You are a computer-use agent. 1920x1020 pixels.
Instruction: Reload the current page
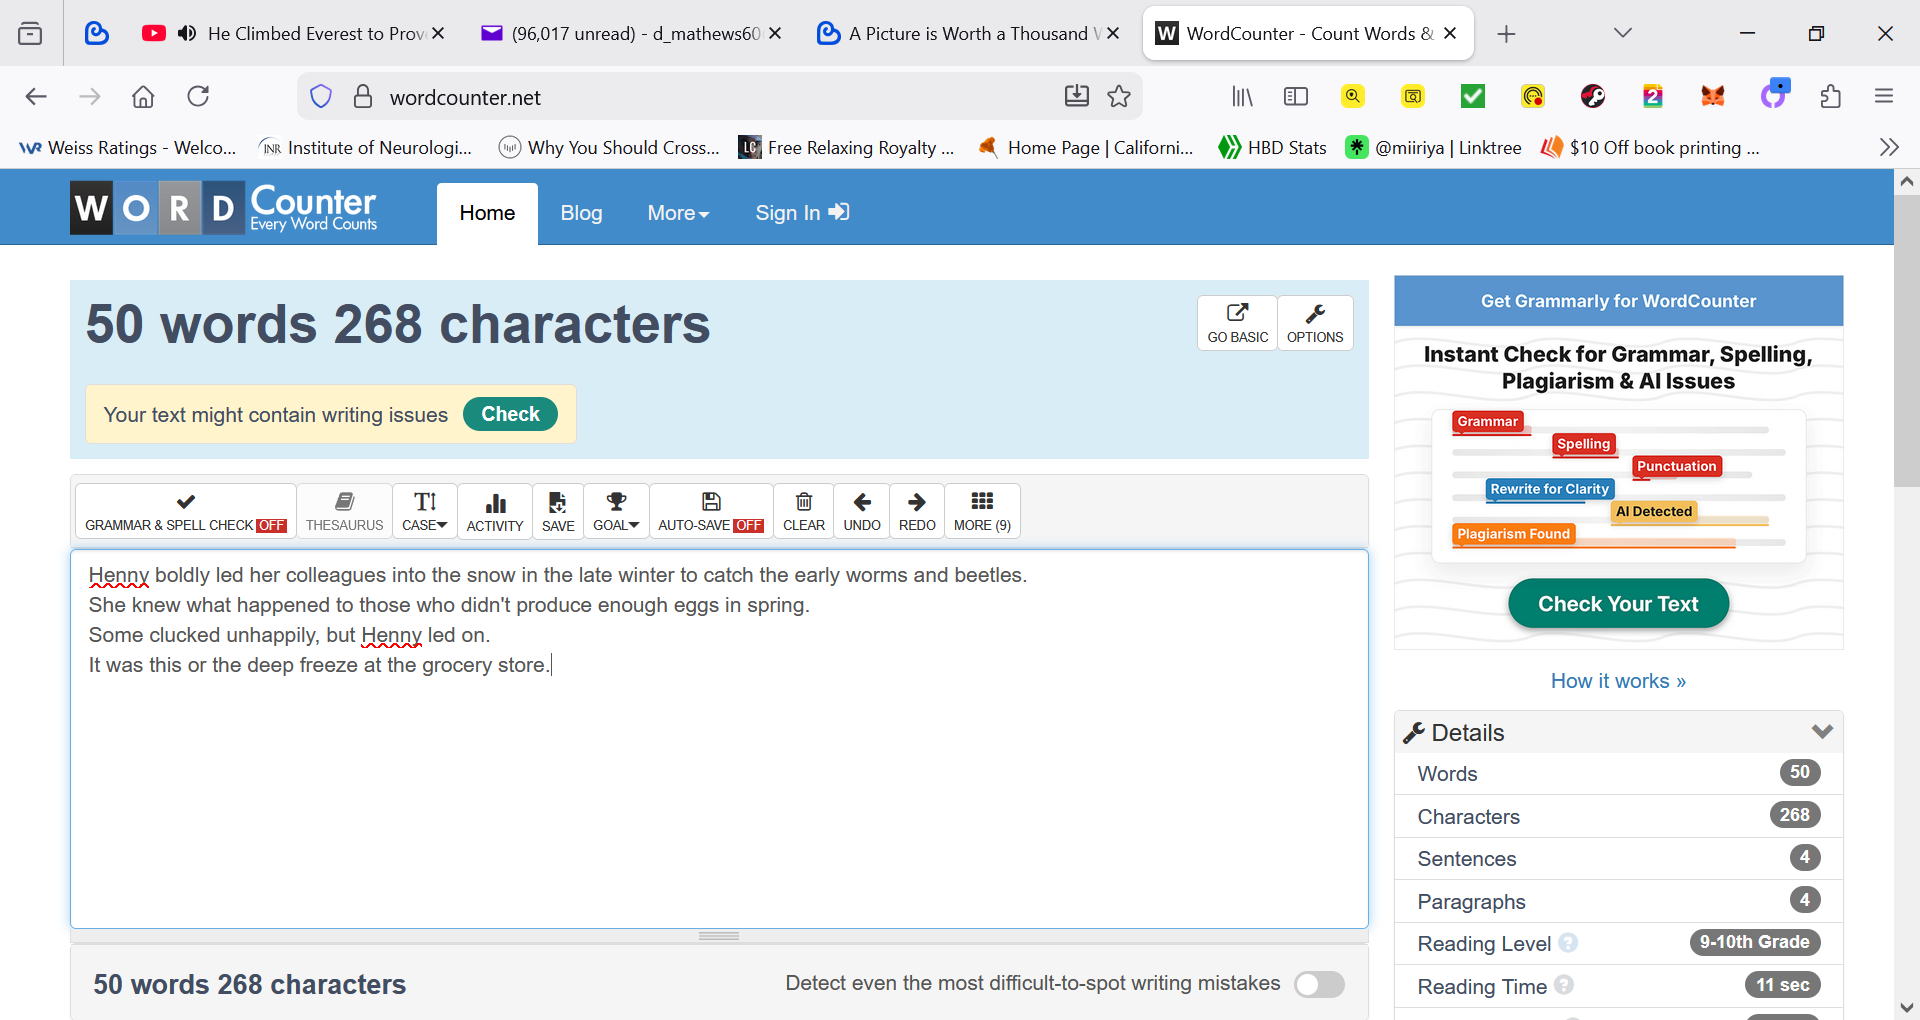tap(198, 96)
